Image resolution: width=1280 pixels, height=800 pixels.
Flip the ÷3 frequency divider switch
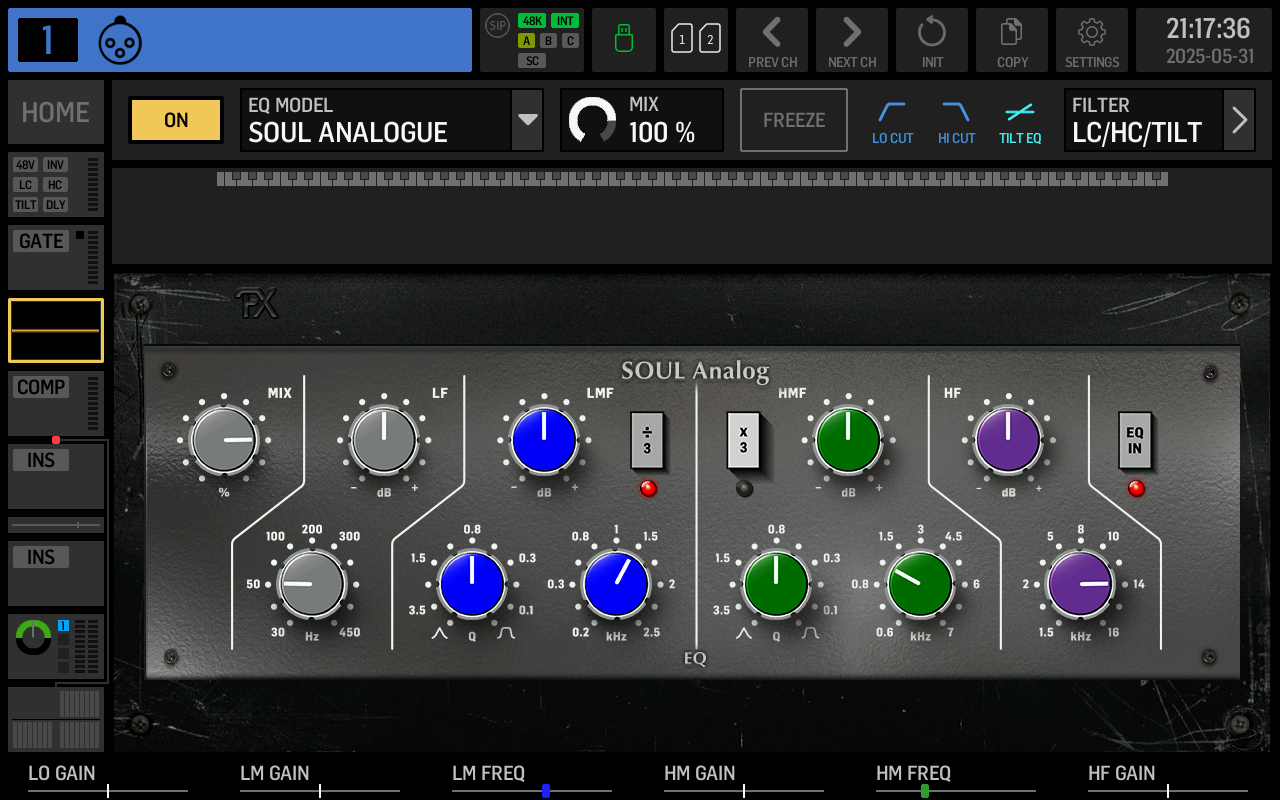647,440
